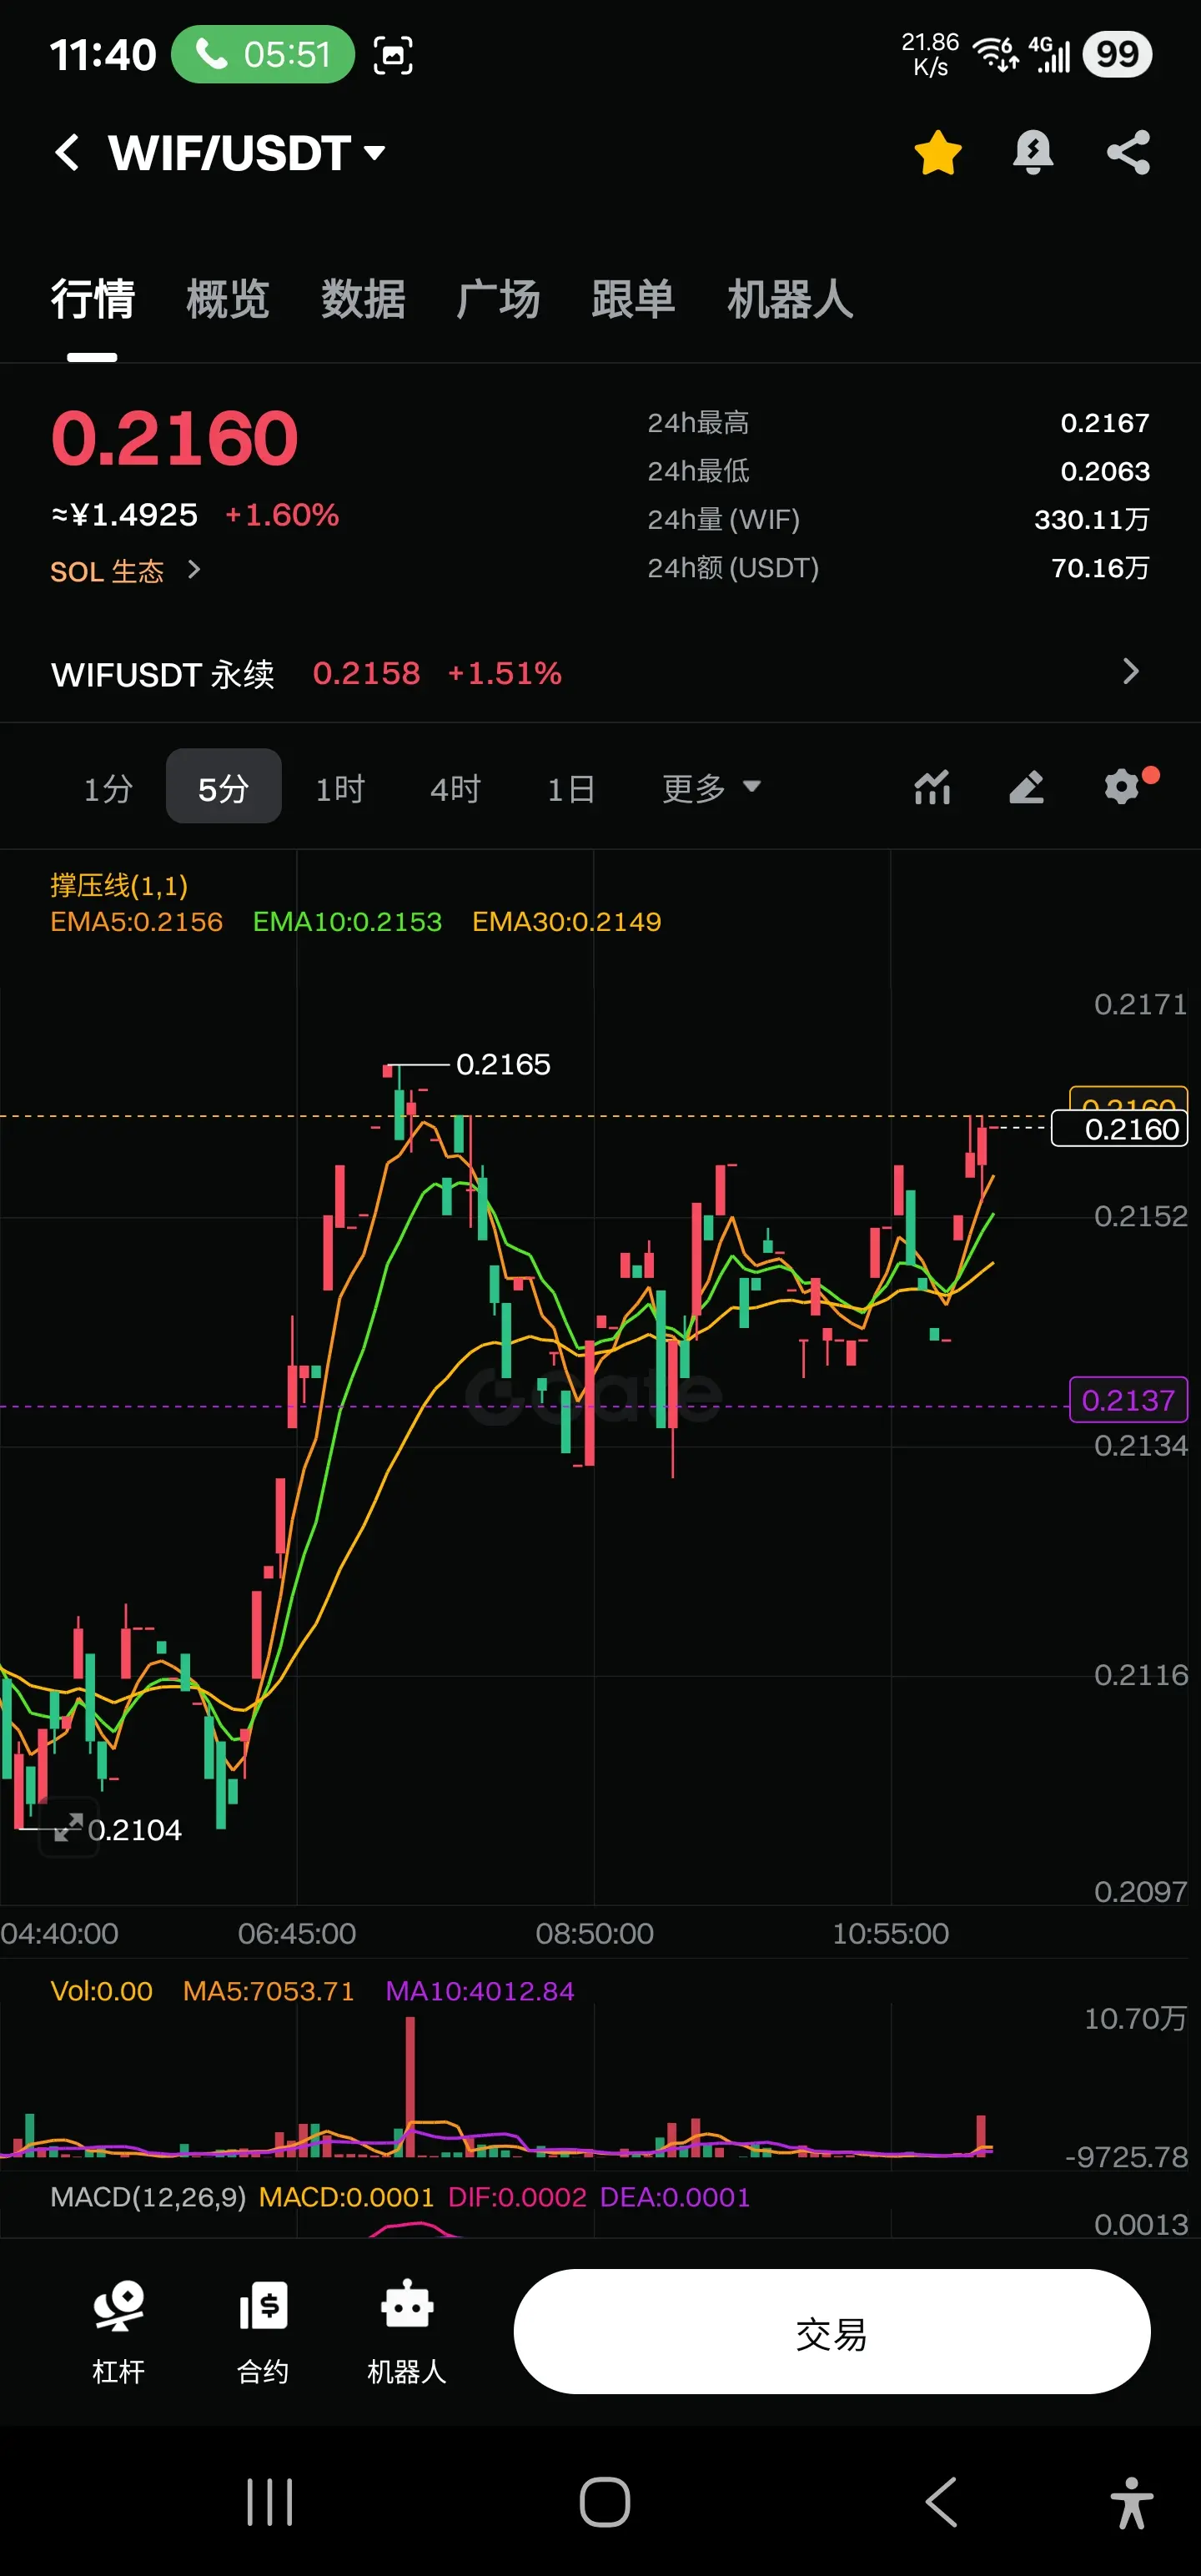
Task: Tap the system back navigation arrow
Action: [941, 2502]
